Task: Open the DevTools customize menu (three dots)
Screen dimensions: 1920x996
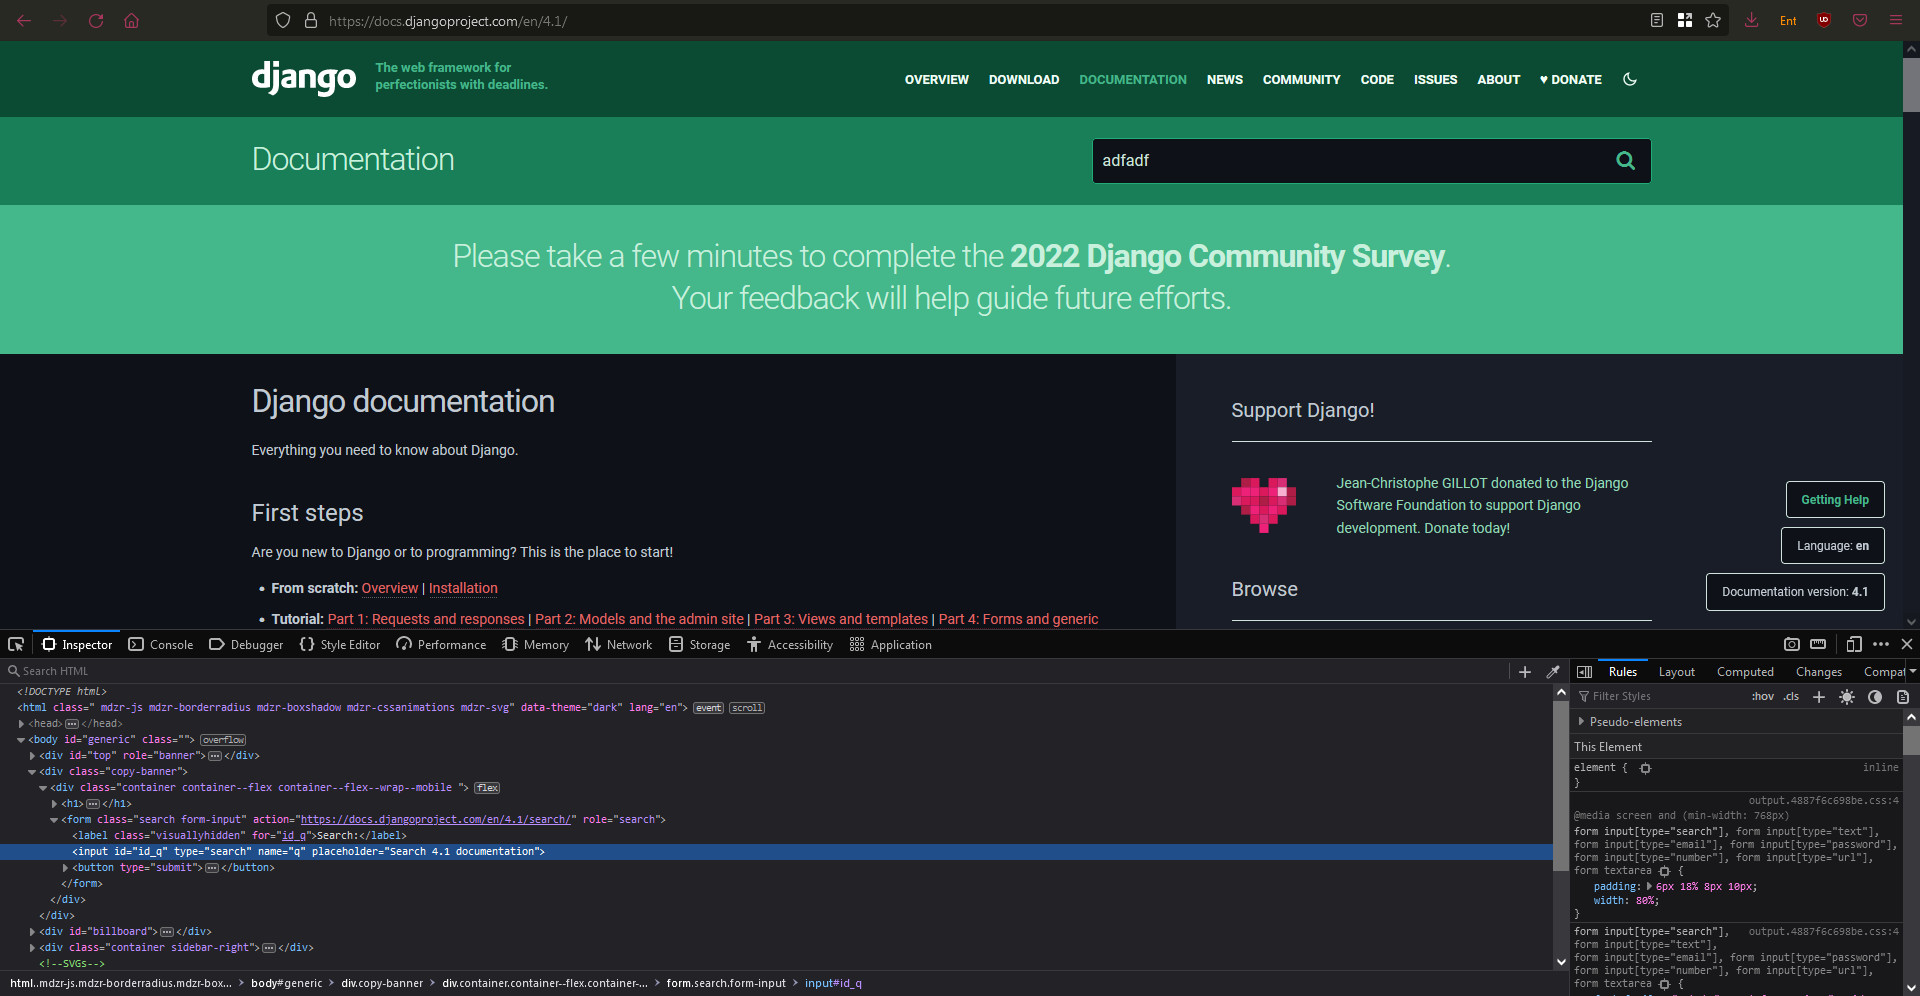Action: click(1881, 644)
